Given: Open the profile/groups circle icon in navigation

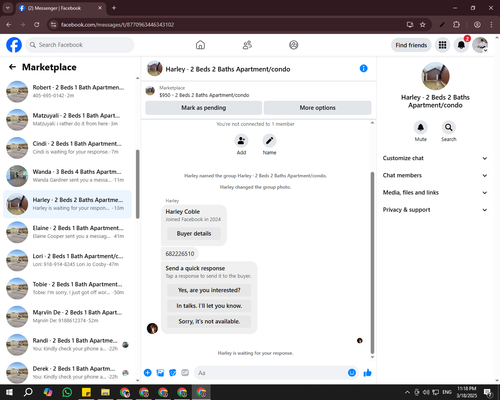Looking at the screenshot, I should pyautogui.click(x=294, y=45).
